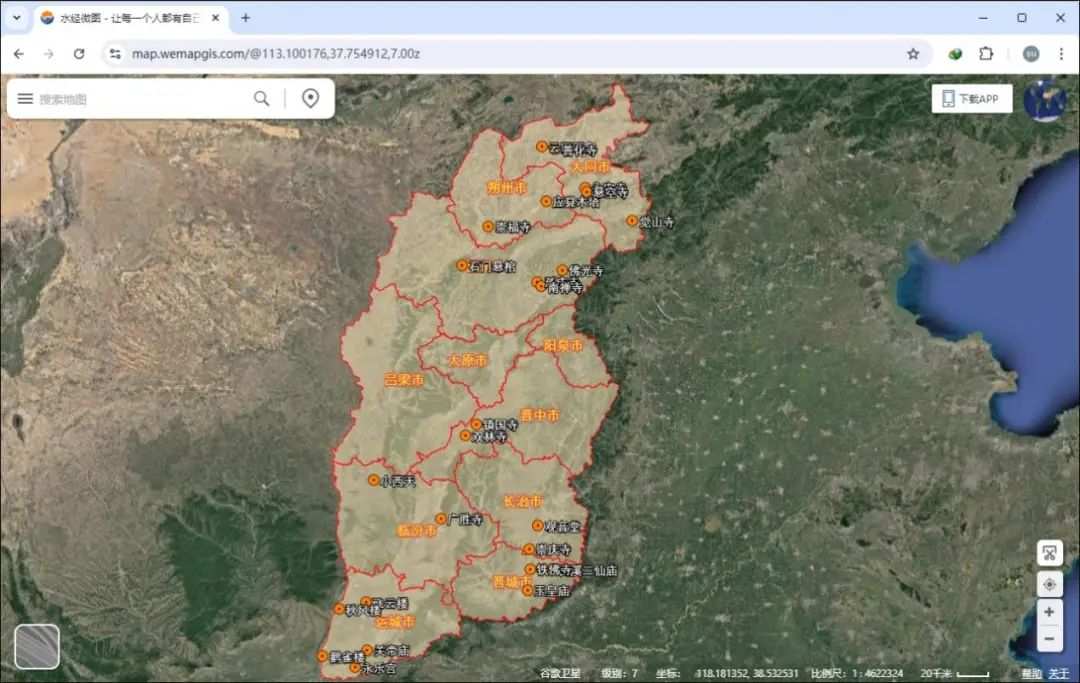Click the 崇庆寺 orange marker

(528, 549)
